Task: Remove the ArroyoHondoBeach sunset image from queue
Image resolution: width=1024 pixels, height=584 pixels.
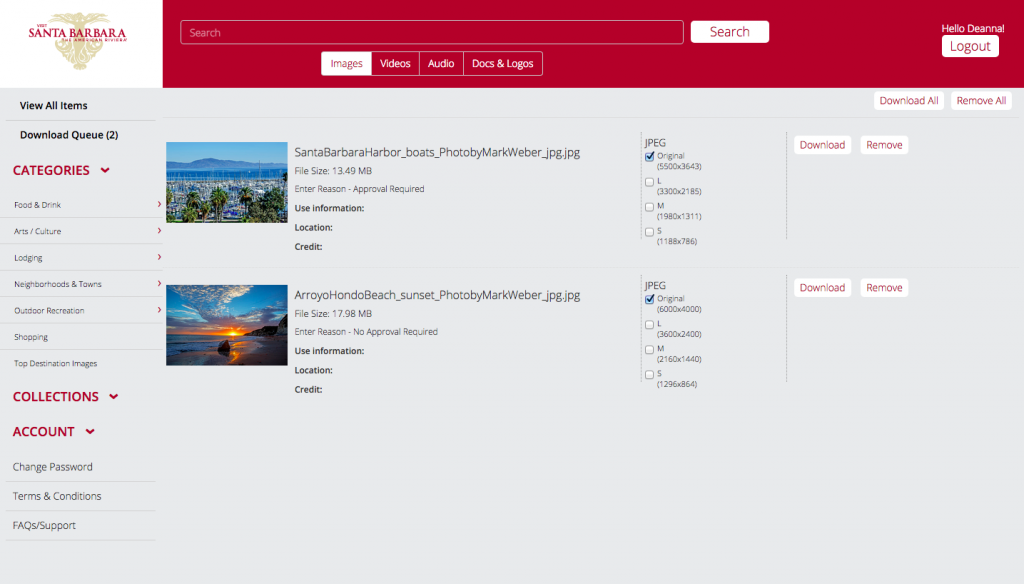Action: click(883, 287)
